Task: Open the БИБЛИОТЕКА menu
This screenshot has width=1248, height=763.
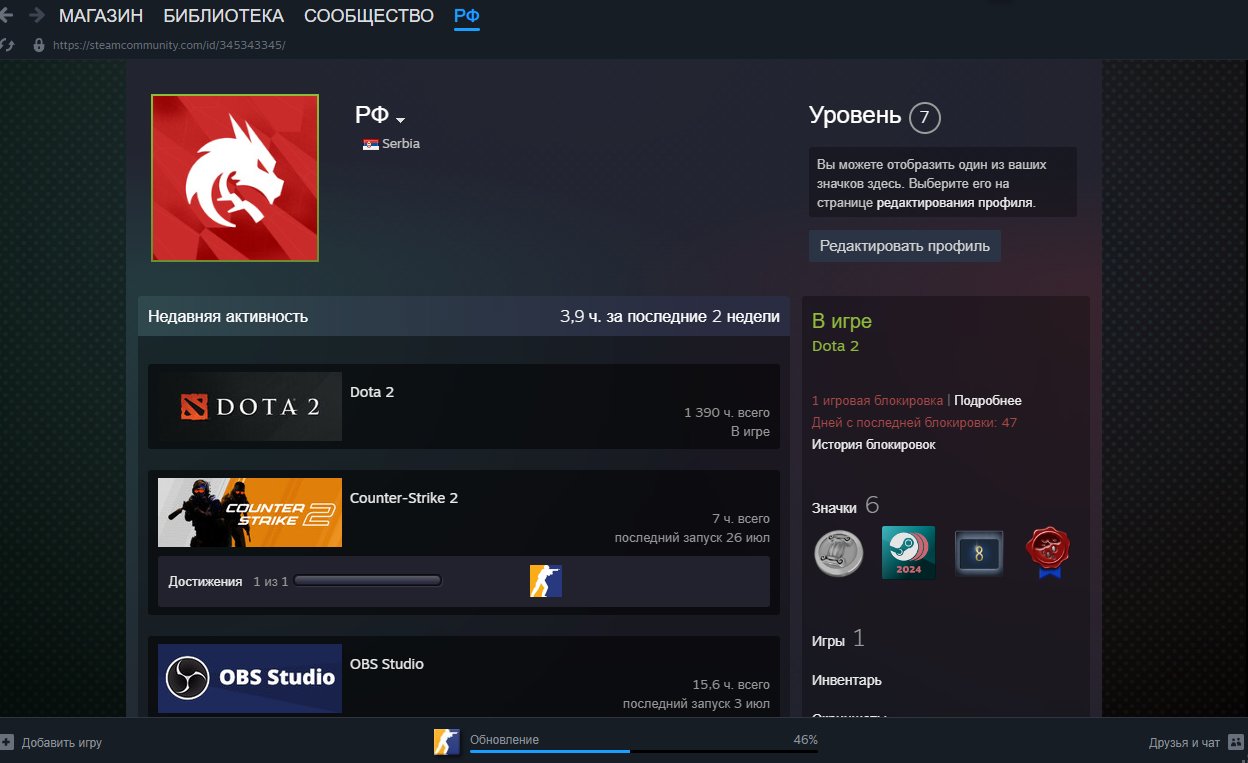Action: pos(223,16)
